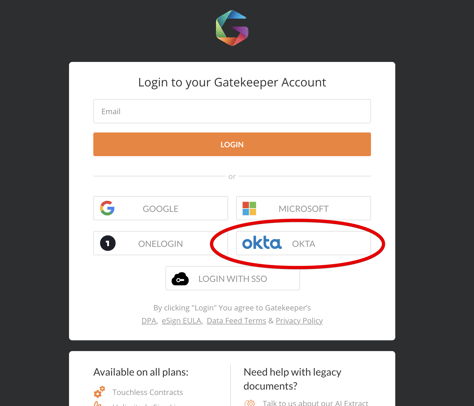Sign in with the MICROSOFT button
This screenshot has height=406, width=474.
pos(303,208)
